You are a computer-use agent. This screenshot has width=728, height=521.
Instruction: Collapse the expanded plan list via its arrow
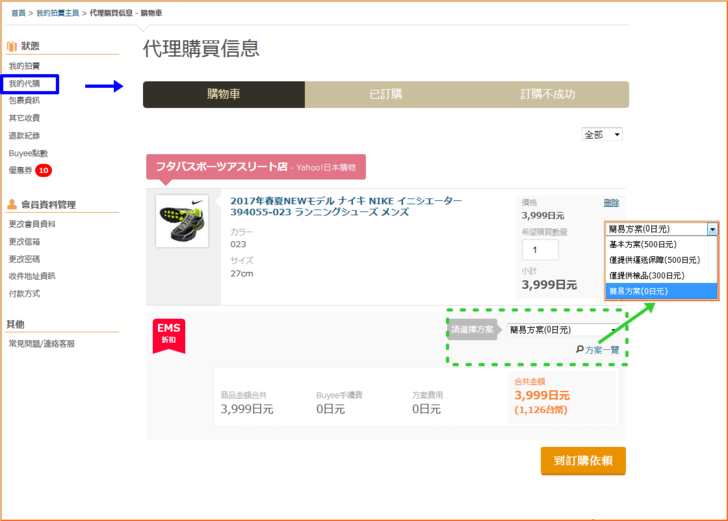712,229
